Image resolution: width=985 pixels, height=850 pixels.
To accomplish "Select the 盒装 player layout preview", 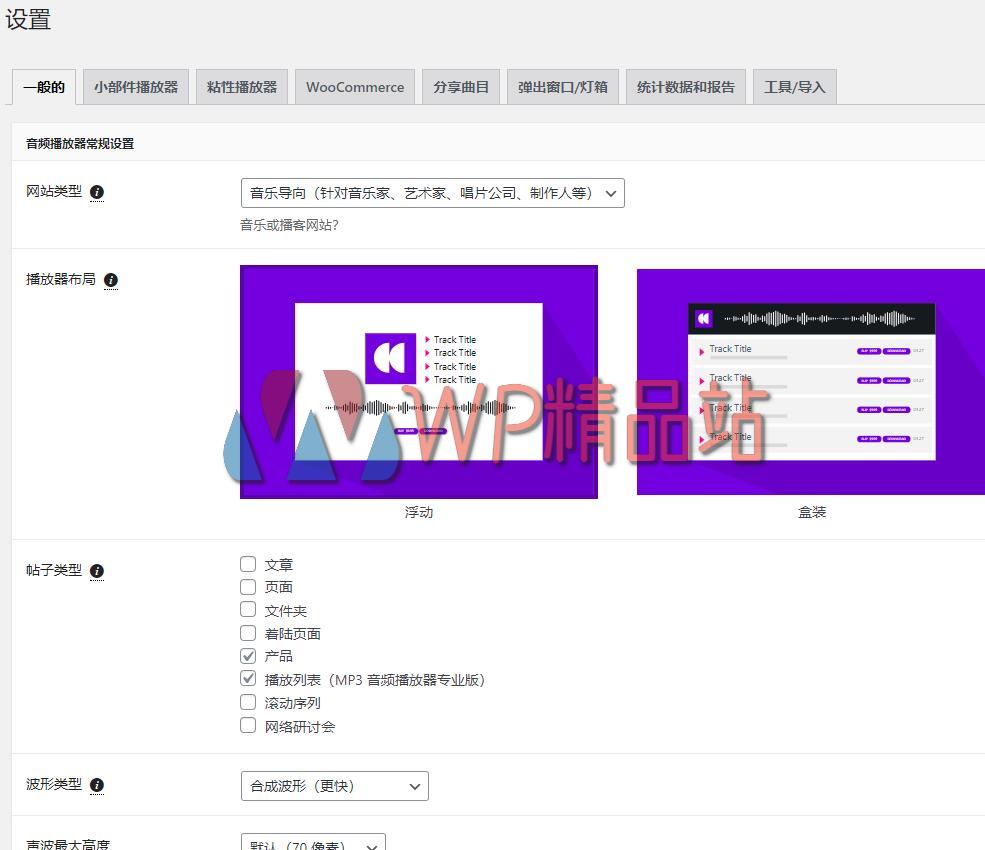I will tap(811, 381).
